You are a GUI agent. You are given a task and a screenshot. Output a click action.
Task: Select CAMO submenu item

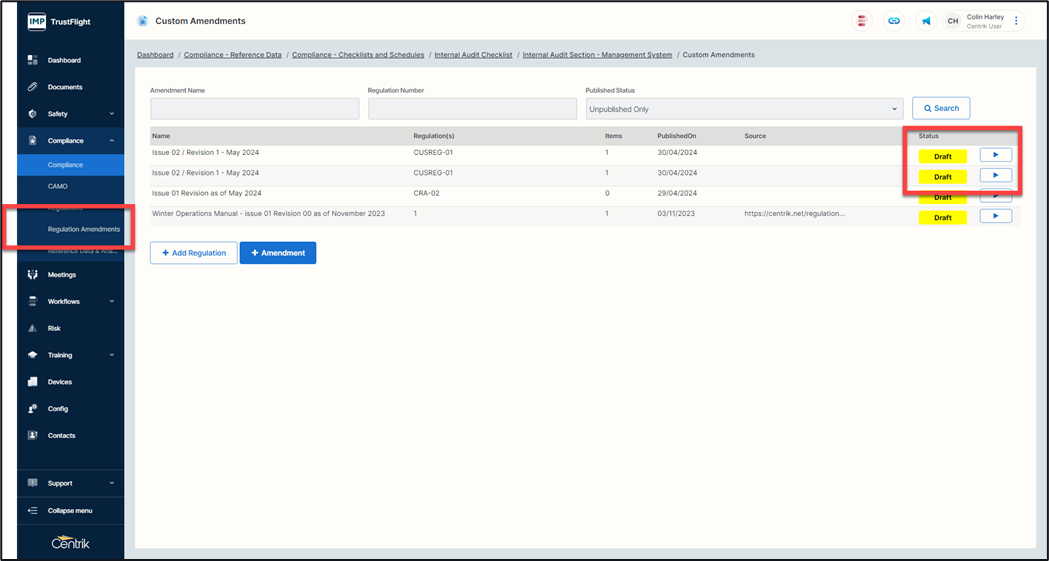(70, 187)
